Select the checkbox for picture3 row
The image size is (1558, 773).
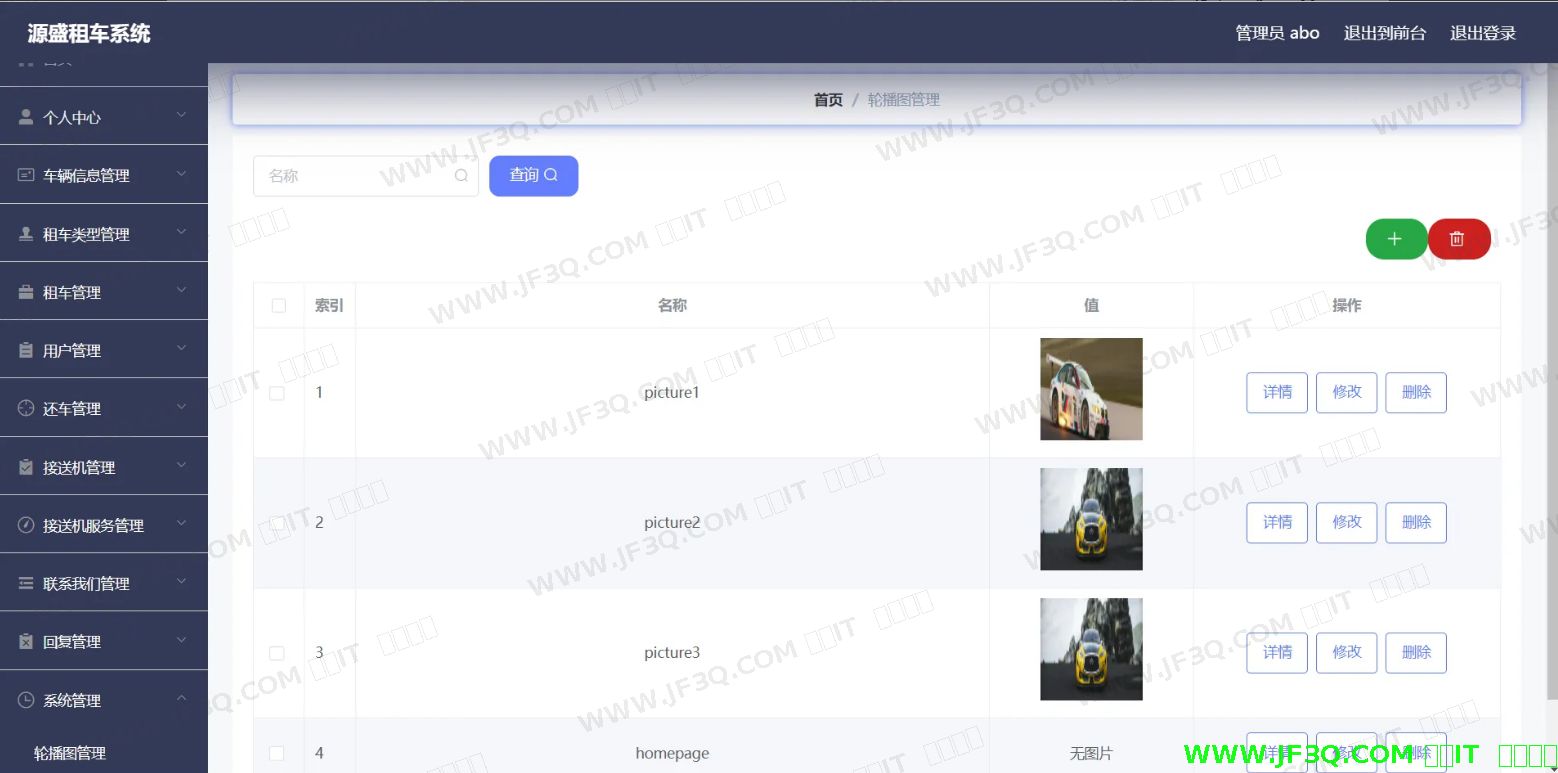coord(277,653)
